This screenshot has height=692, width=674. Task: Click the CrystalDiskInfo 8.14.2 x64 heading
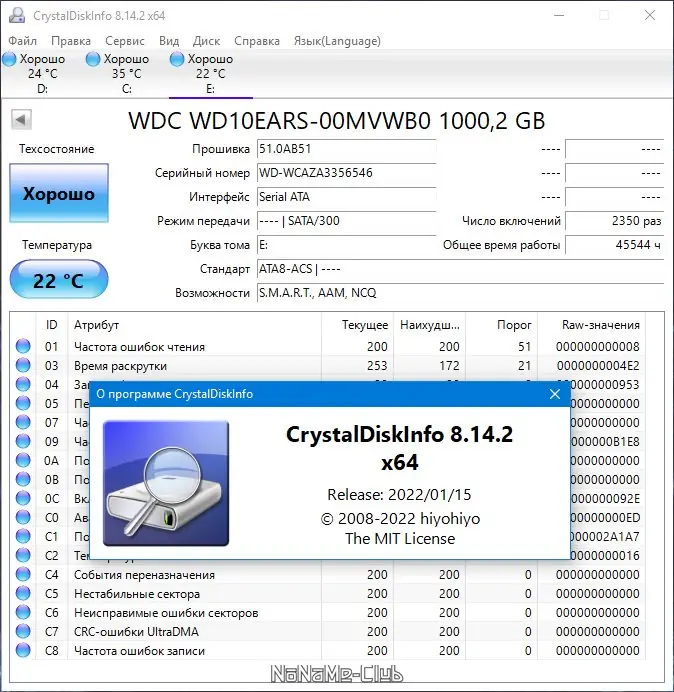[399, 448]
